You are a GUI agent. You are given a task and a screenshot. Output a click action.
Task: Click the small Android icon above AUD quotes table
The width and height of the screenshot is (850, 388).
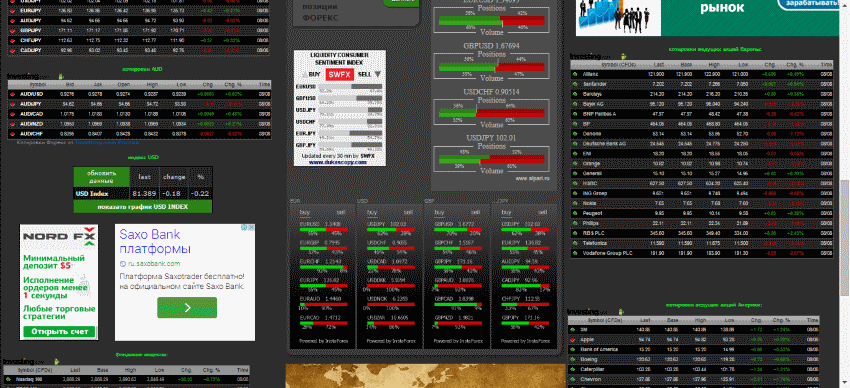60,76
